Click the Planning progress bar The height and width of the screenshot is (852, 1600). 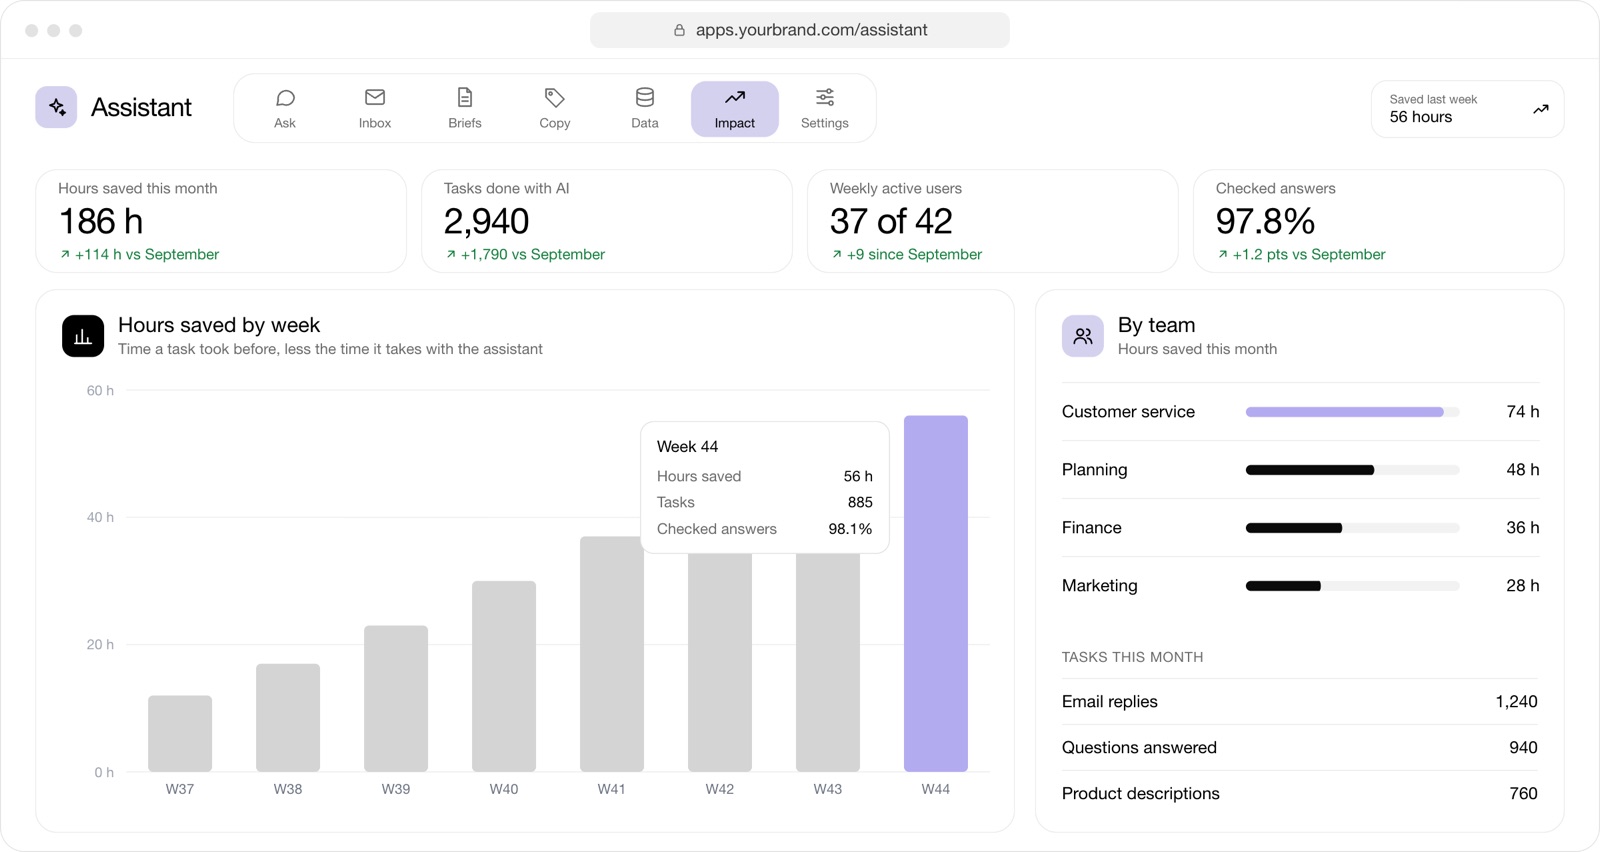[x=1353, y=470]
